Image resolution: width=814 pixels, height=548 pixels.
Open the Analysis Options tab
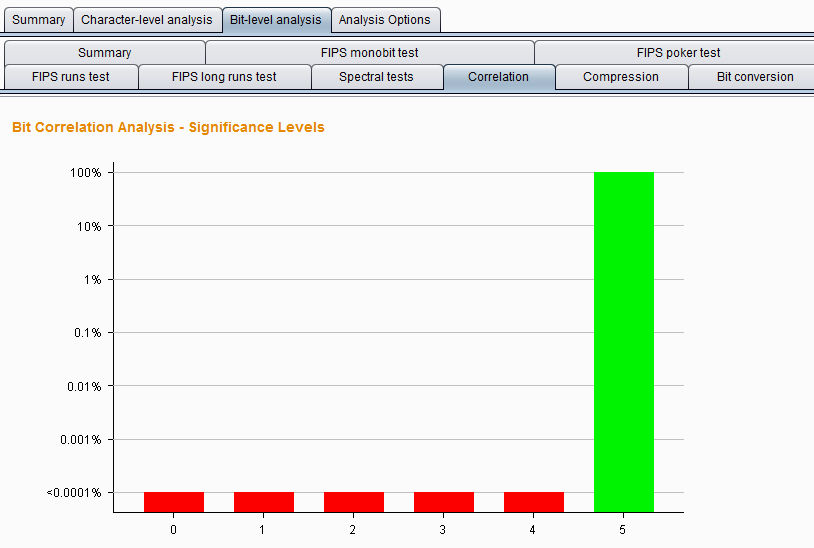click(x=385, y=20)
